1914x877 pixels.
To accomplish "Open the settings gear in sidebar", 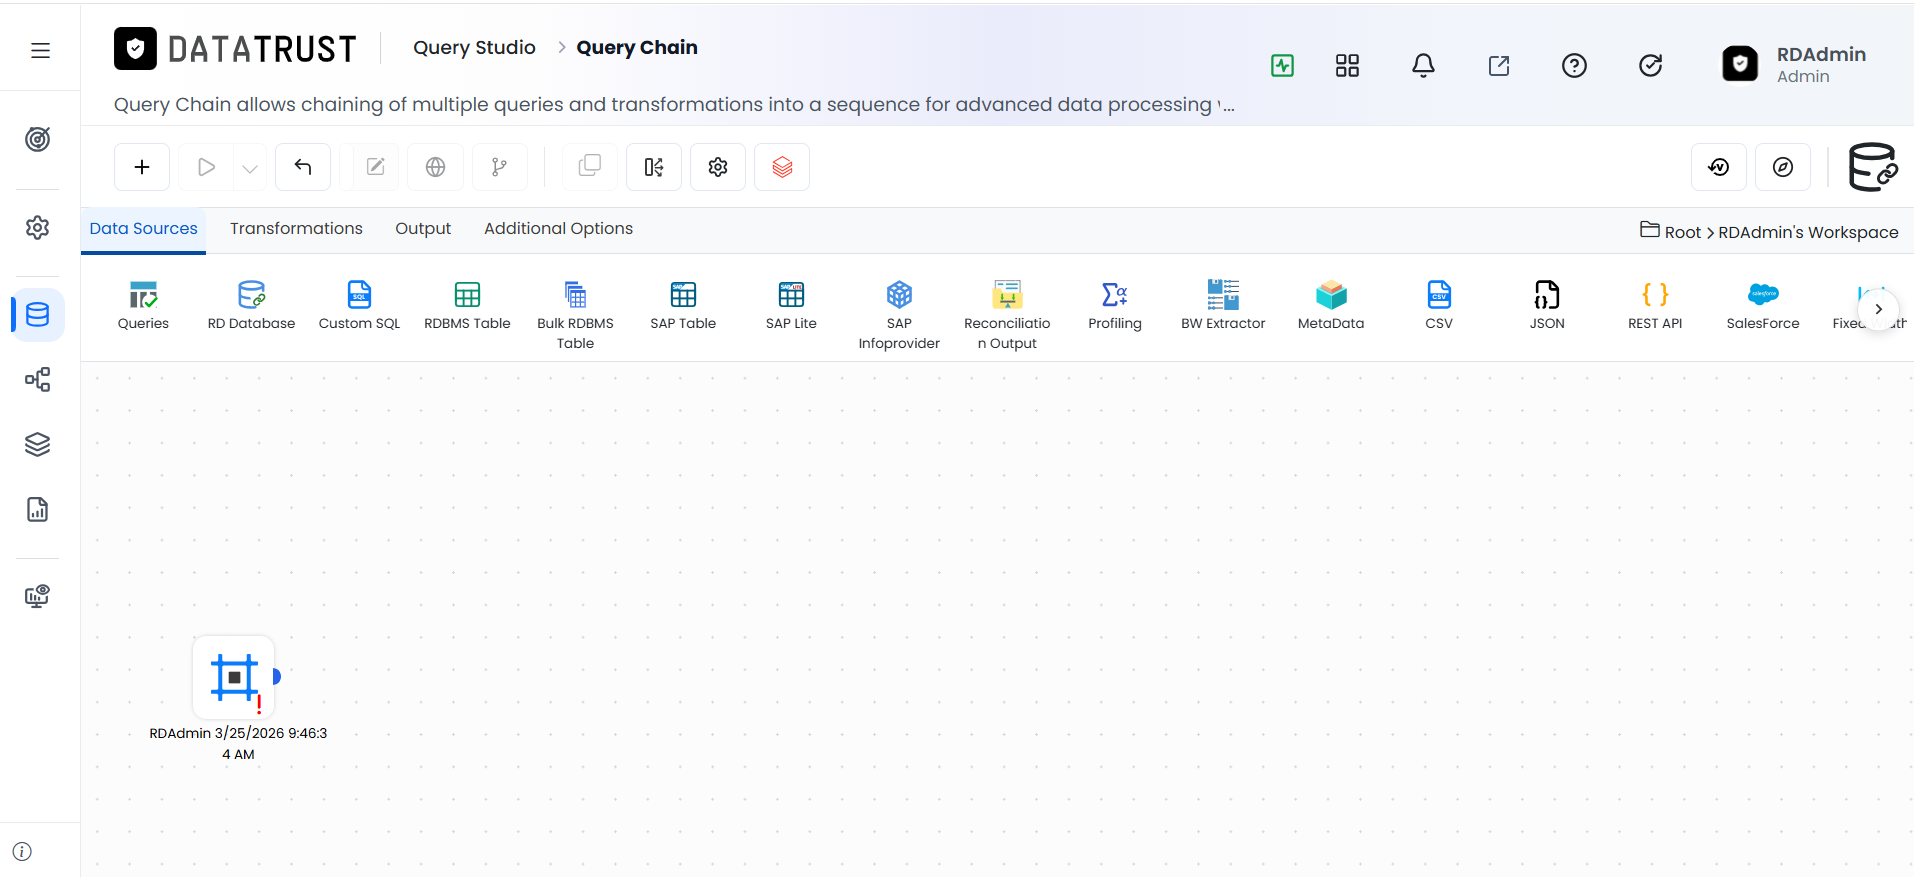I will click(38, 227).
